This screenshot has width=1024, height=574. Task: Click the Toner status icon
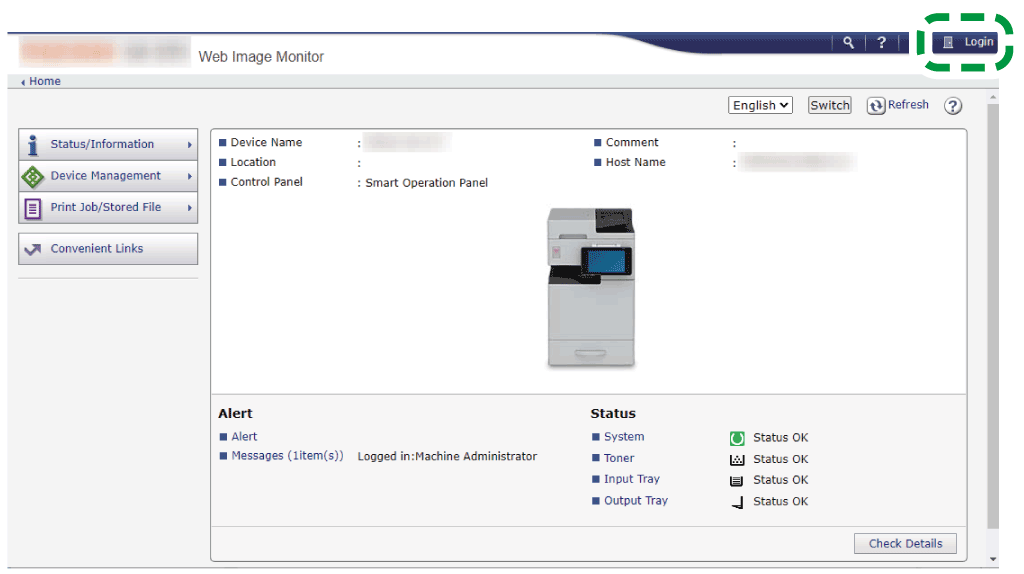click(x=737, y=460)
